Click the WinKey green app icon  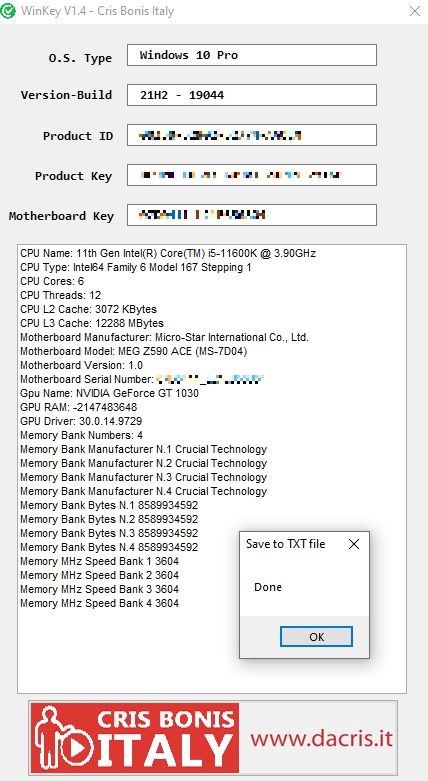pyautogui.click(x=7, y=11)
